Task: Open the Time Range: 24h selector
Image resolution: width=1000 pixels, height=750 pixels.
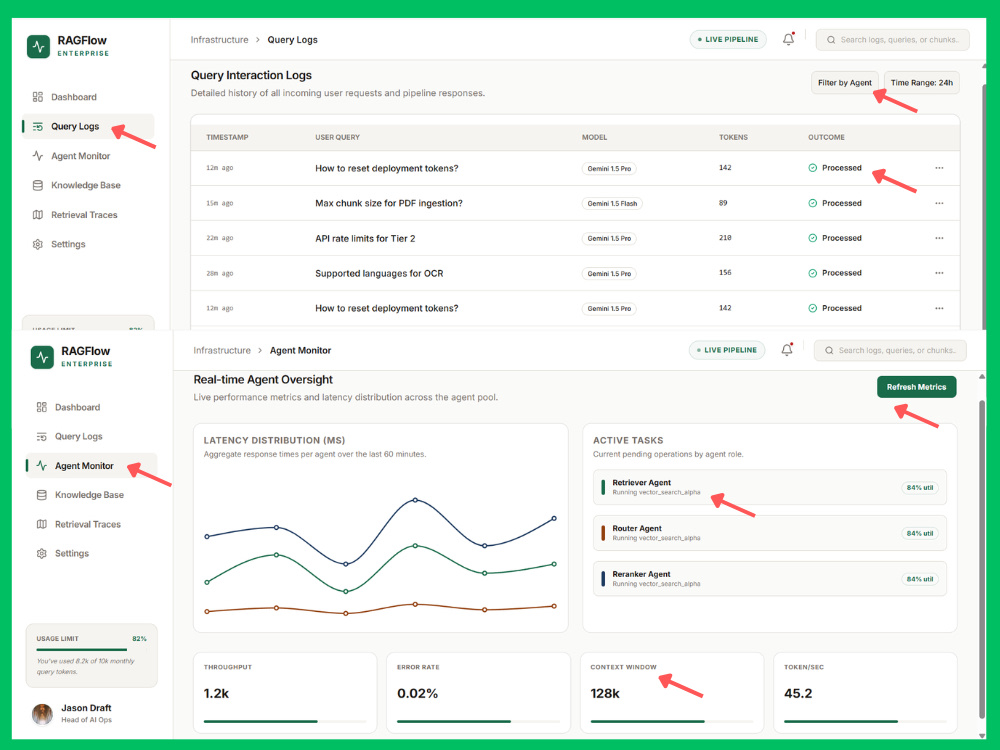Action: (922, 83)
